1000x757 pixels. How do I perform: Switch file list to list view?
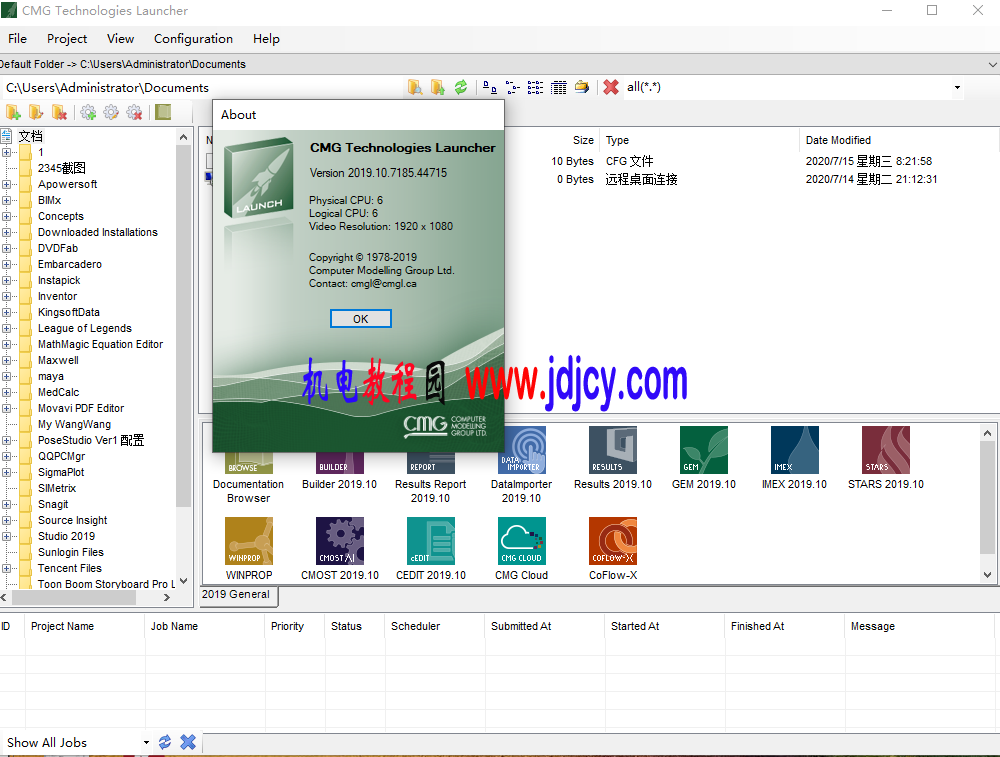pyautogui.click(x=536, y=87)
